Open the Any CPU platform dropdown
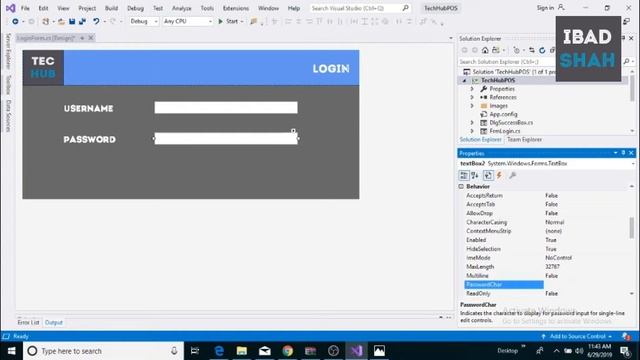This screenshot has height=360, width=640. [x=188, y=21]
